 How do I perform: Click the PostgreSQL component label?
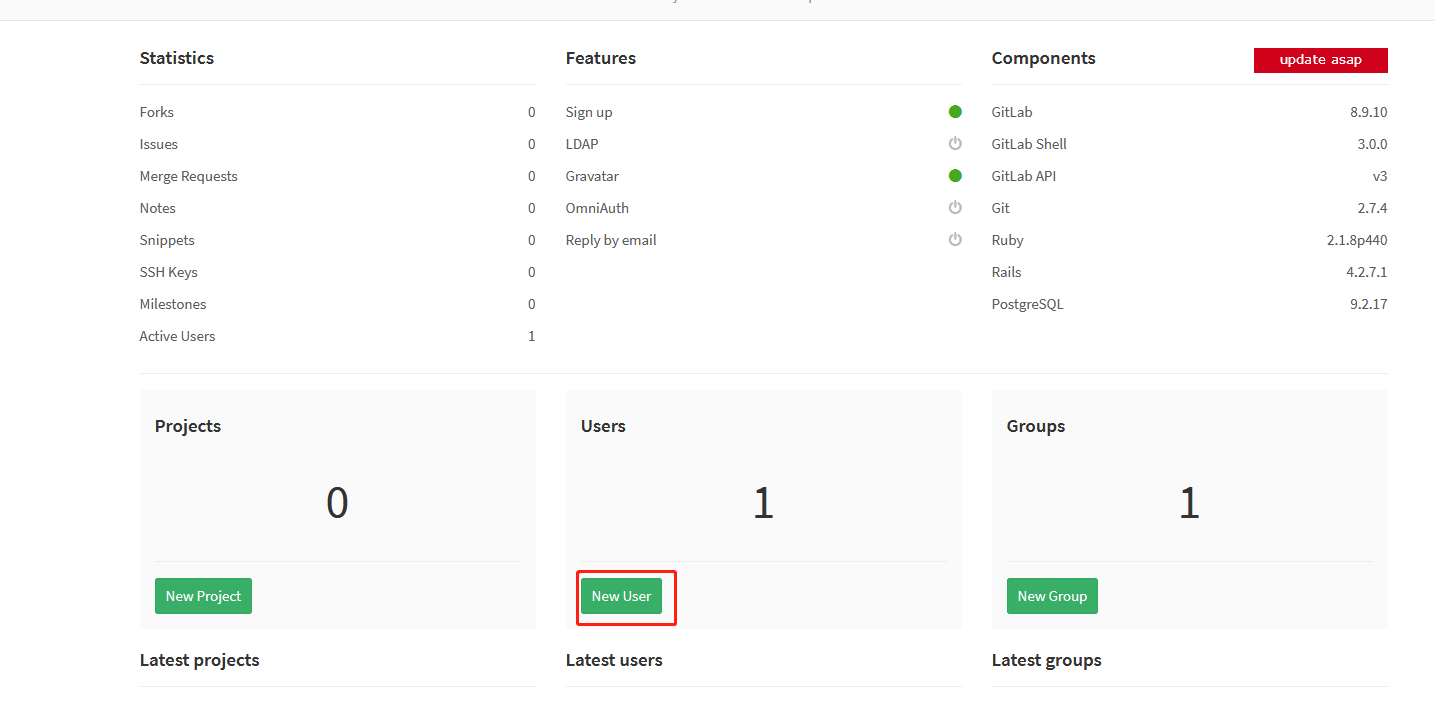pyautogui.click(x=1028, y=304)
